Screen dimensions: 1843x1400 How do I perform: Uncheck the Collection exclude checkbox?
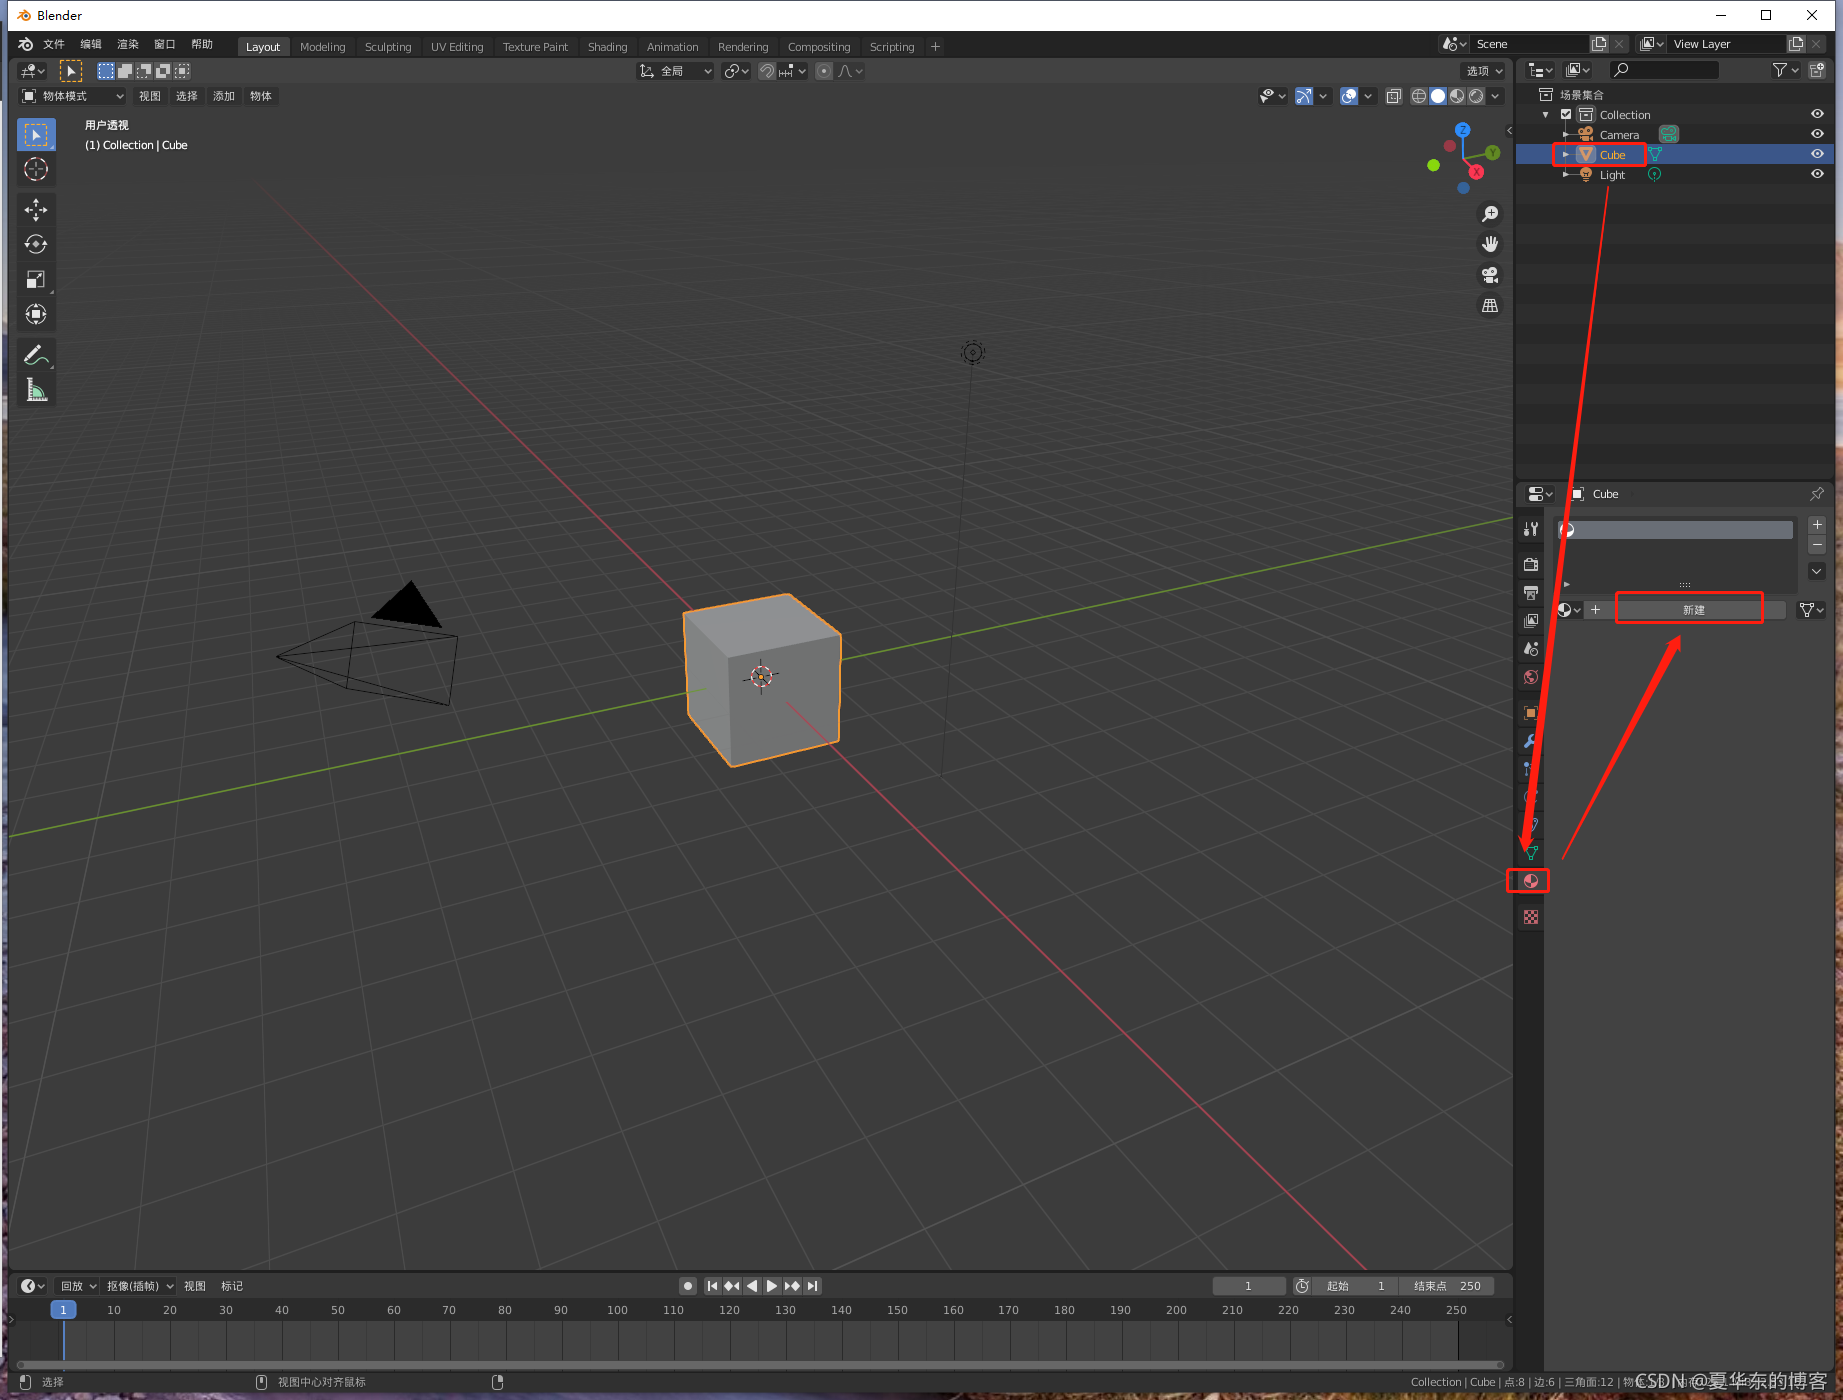coord(1566,114)
